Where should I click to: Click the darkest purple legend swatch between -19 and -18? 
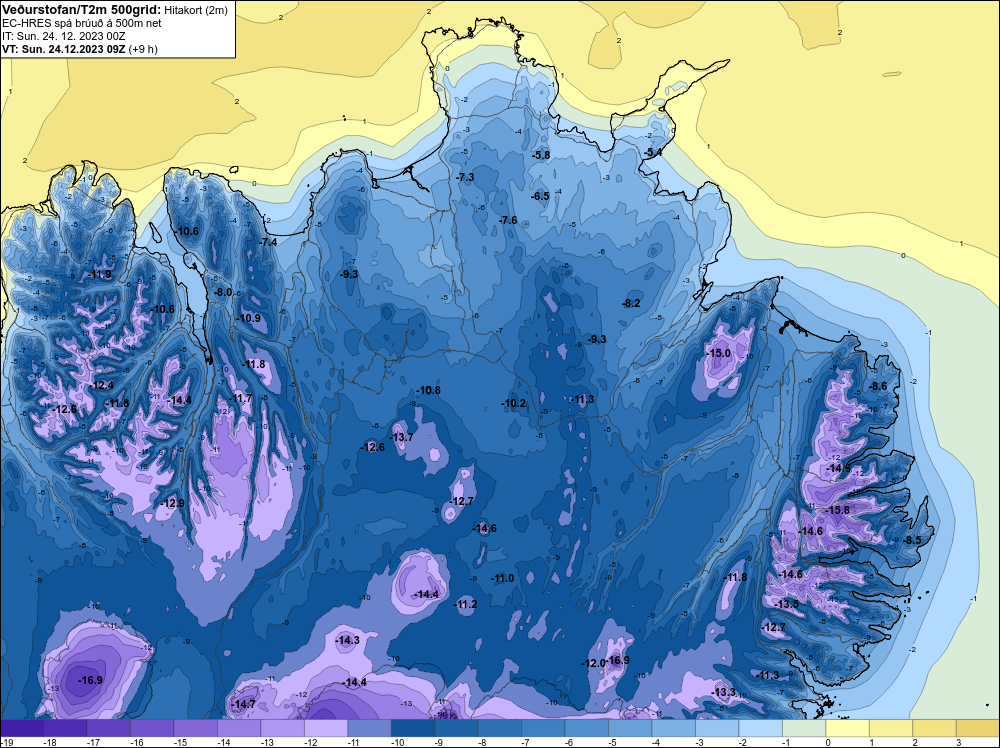(x=22, y=728)
